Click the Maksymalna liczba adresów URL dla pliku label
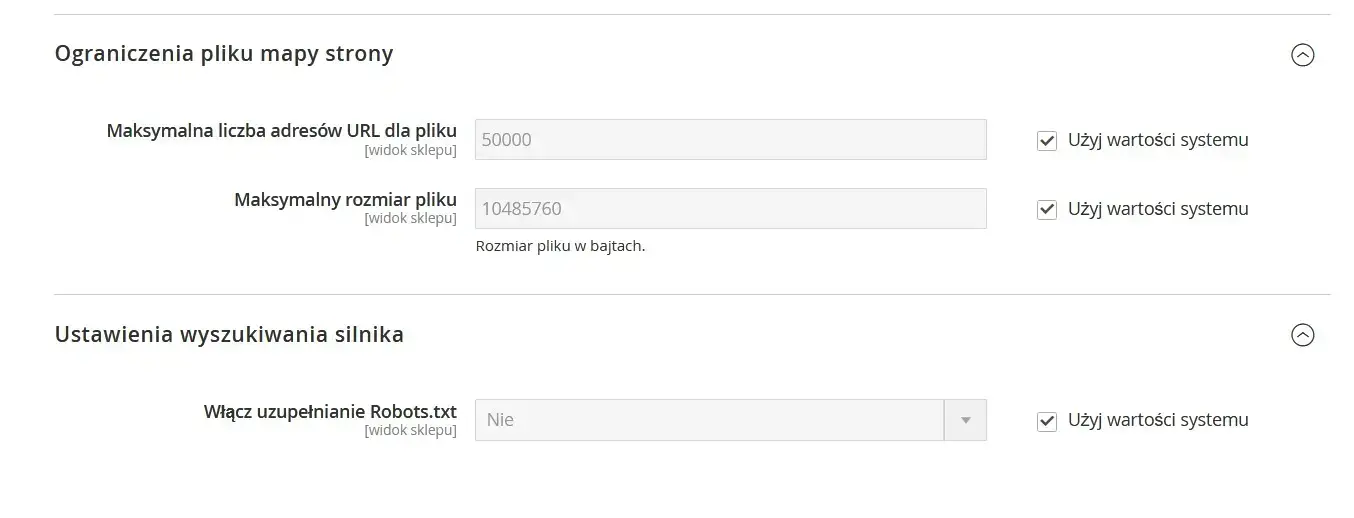 (281, 131)
